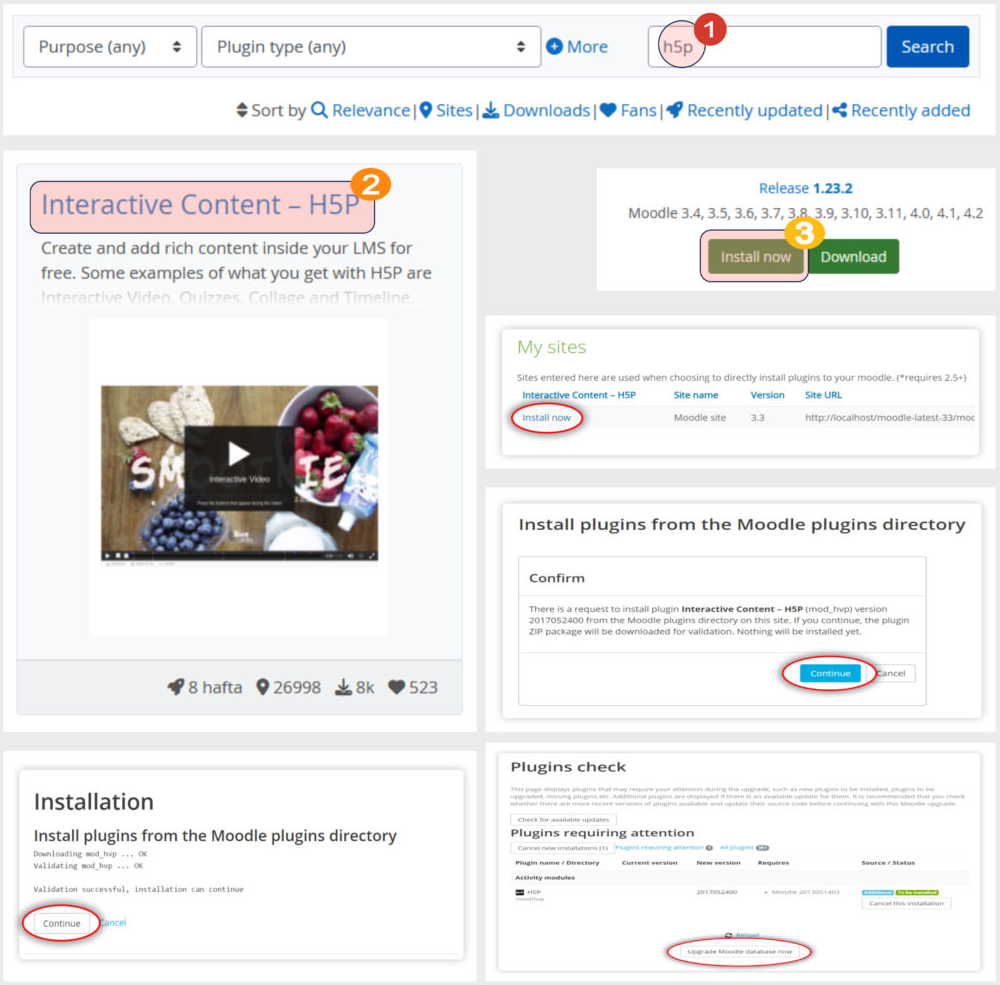Open the All plugins filter link
This screenshot has width=1000, height=985.
click(x=737, y=848)
